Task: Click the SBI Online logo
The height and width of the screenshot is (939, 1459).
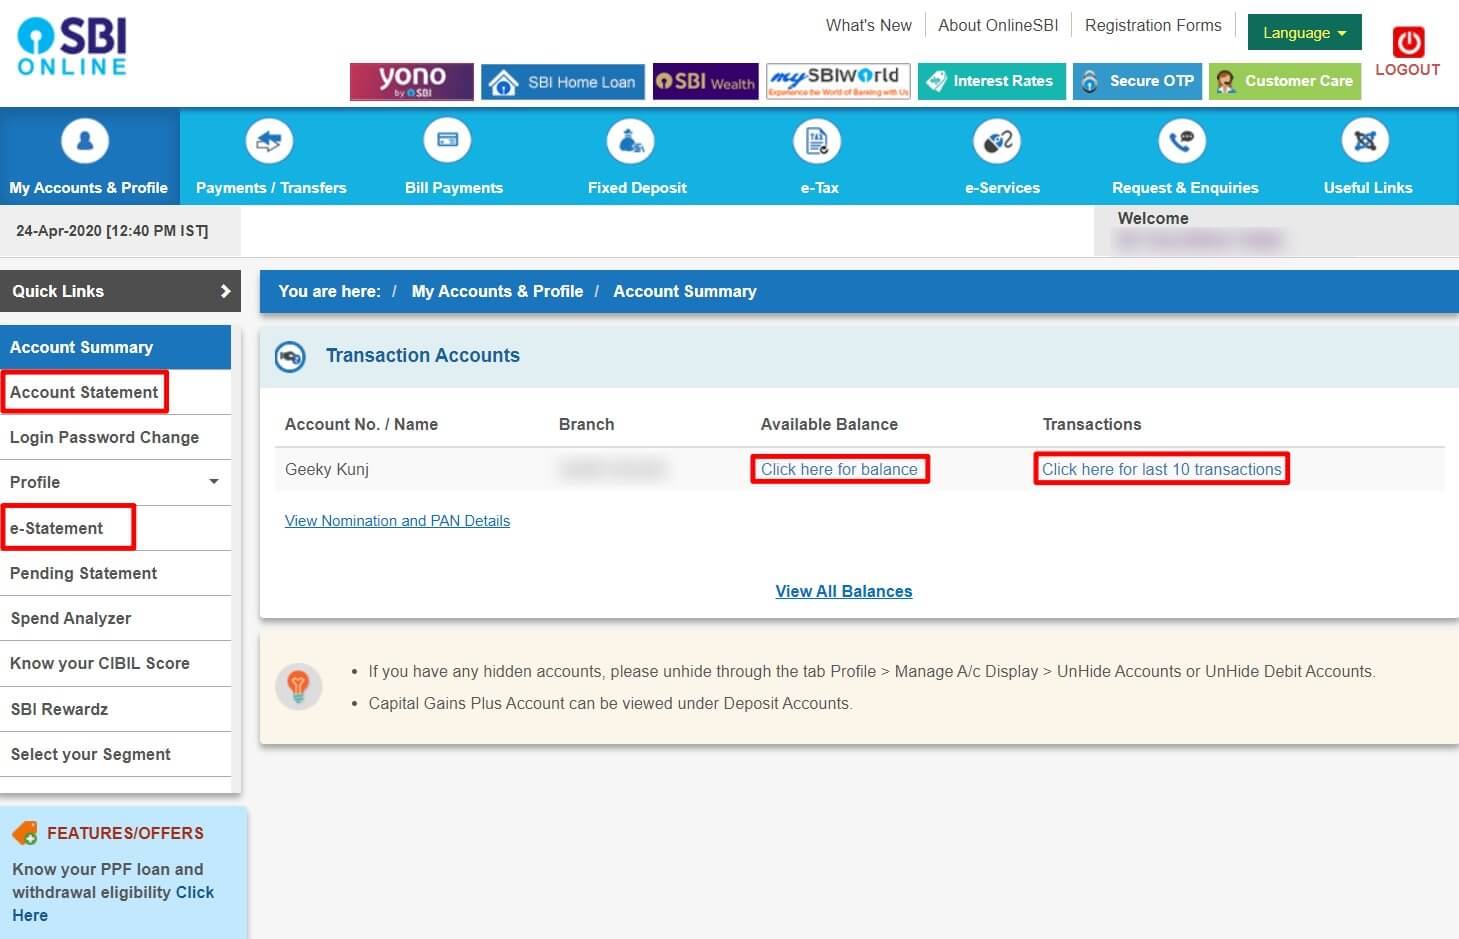Action: [72, 46]
